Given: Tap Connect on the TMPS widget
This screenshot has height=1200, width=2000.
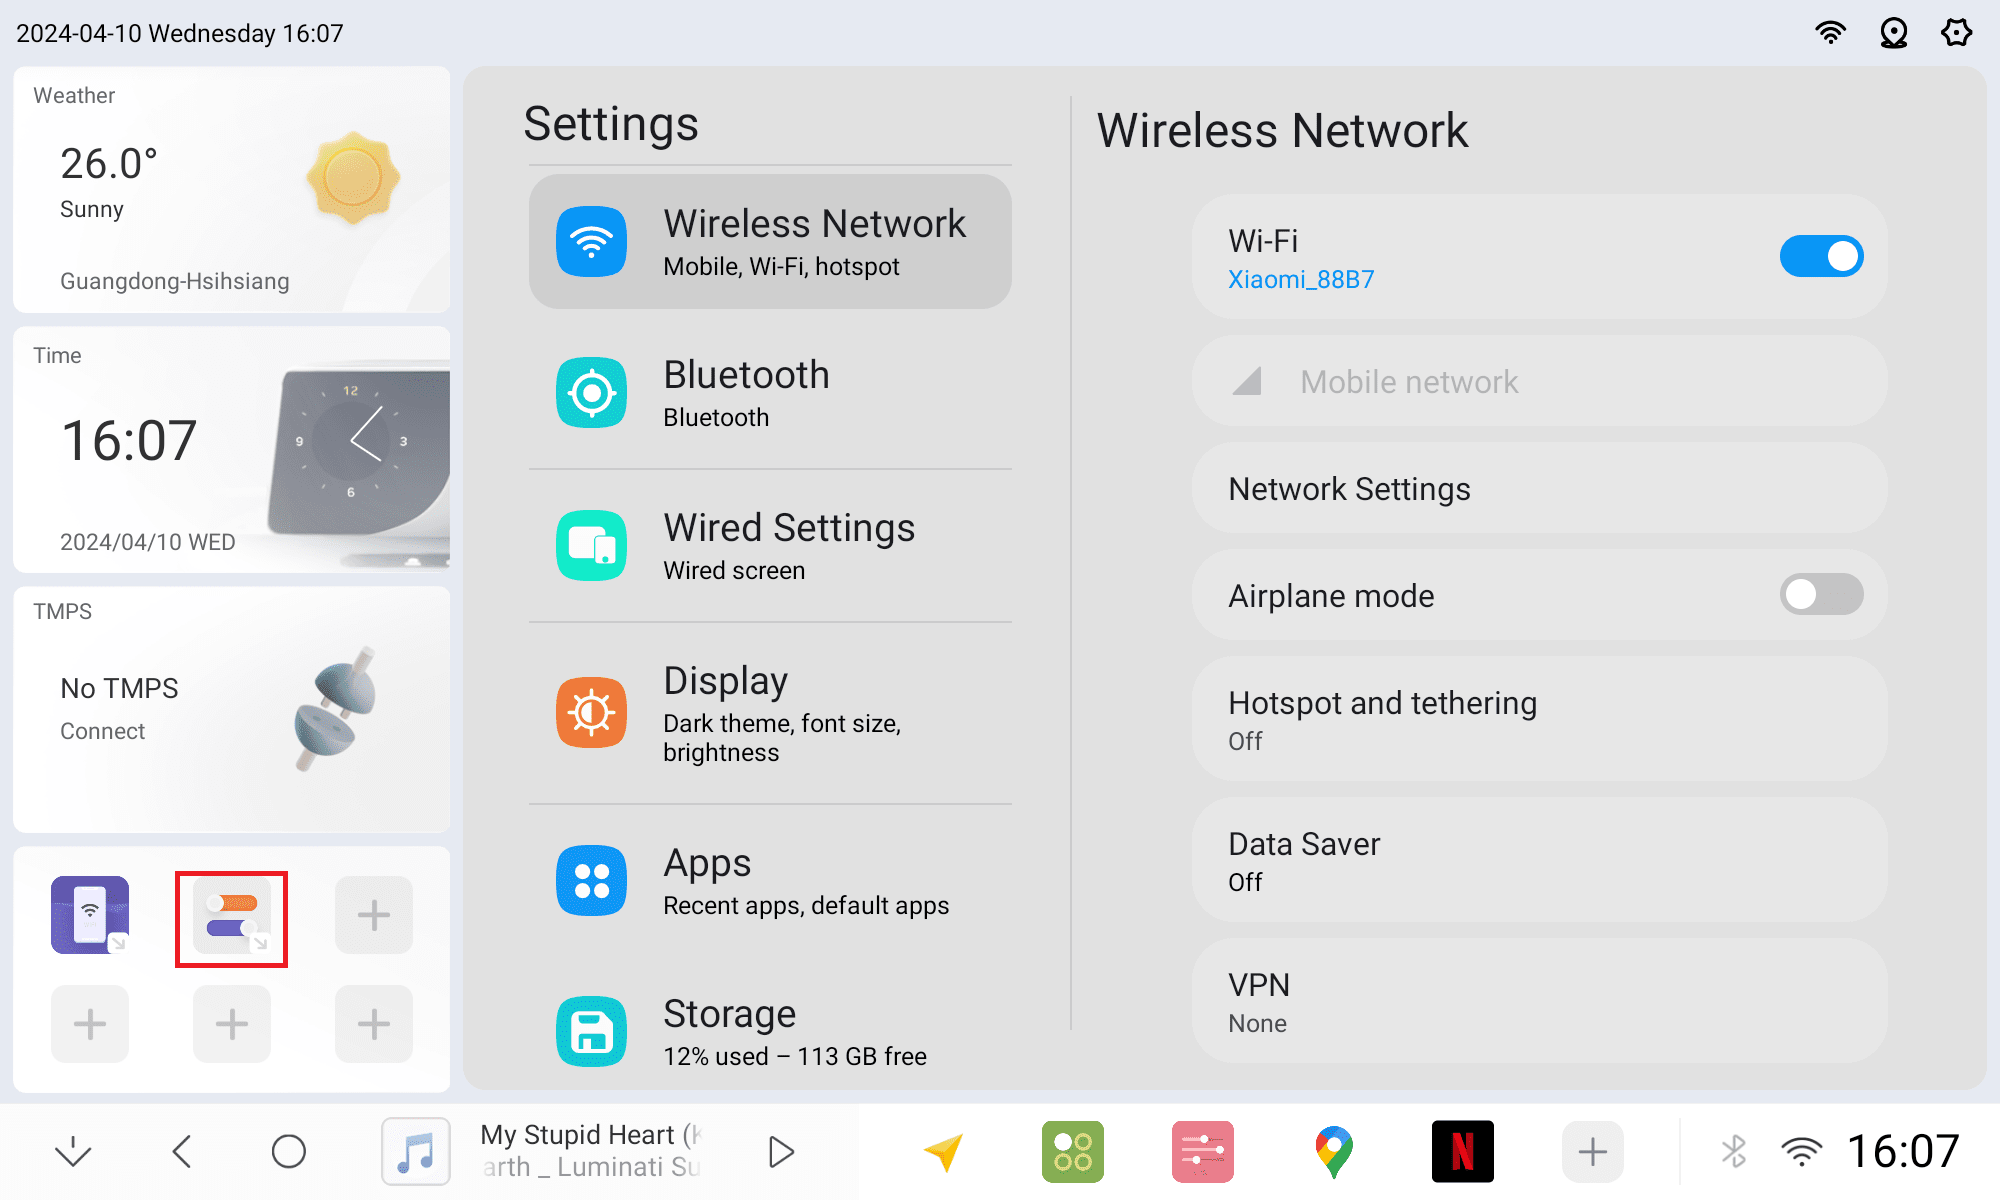Looking at the screenshot, I should tap(102, 731).
